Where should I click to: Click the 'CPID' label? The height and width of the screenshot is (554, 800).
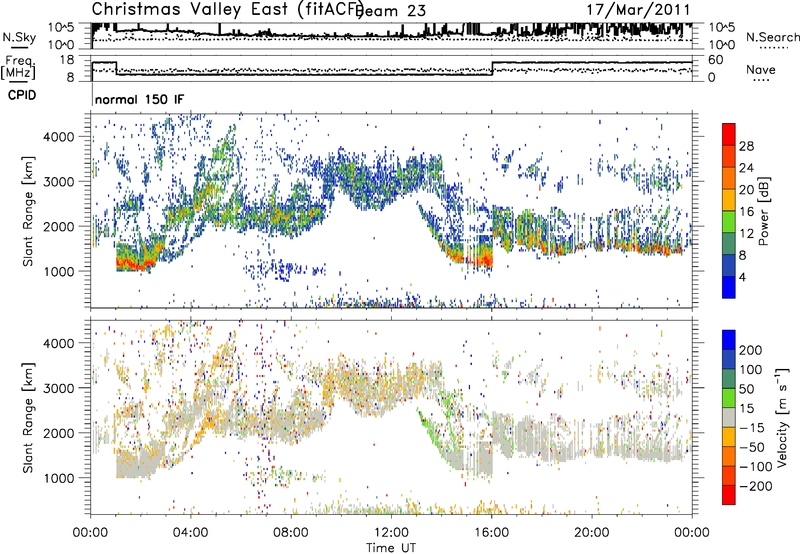(22, 95)
